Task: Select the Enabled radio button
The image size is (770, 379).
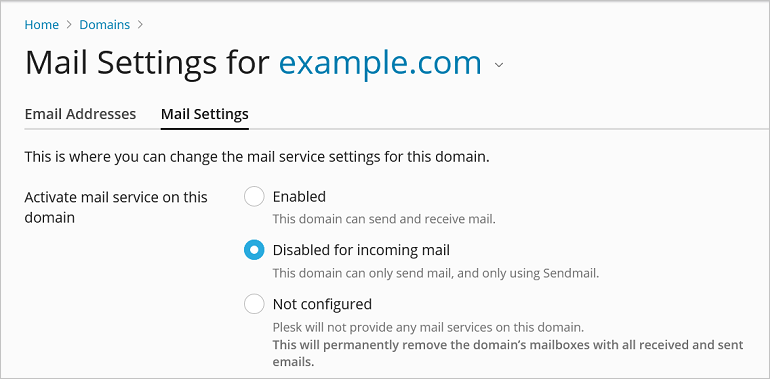Action: pyautogui.click(x=254, y=197)
